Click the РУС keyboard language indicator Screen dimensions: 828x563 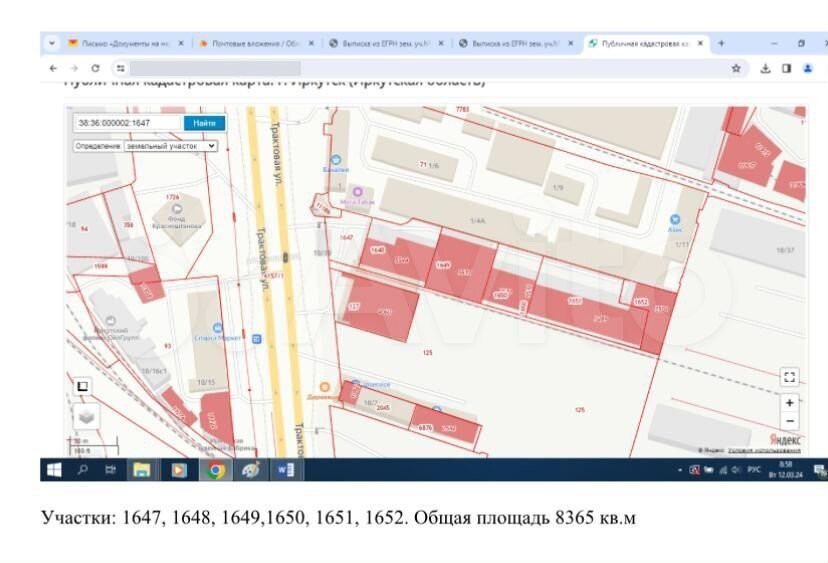pyautogui.click(x=756, y=469)
